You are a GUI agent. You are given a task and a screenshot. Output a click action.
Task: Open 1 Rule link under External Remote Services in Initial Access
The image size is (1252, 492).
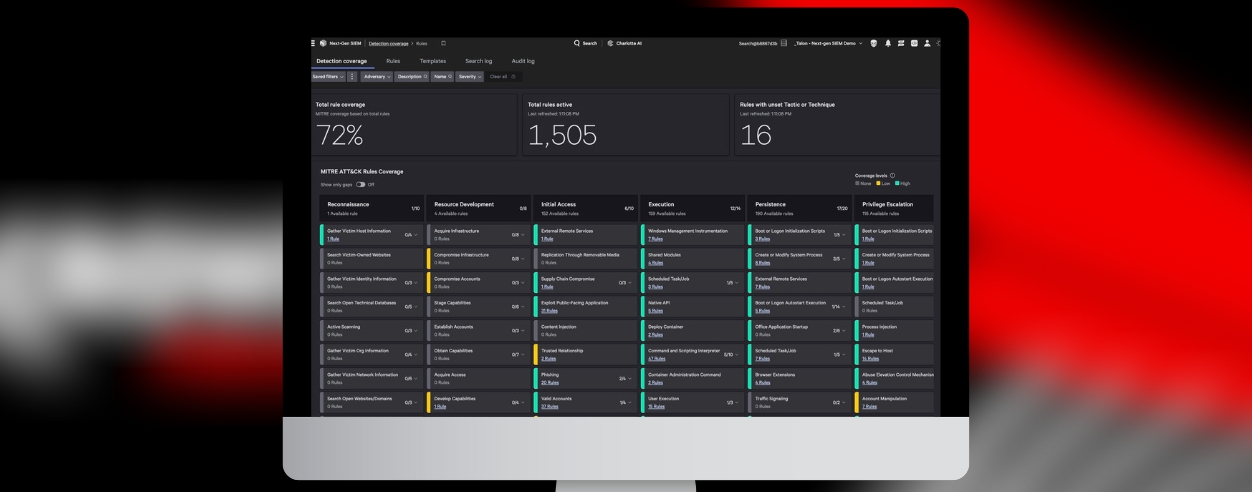tap(547, 239)
